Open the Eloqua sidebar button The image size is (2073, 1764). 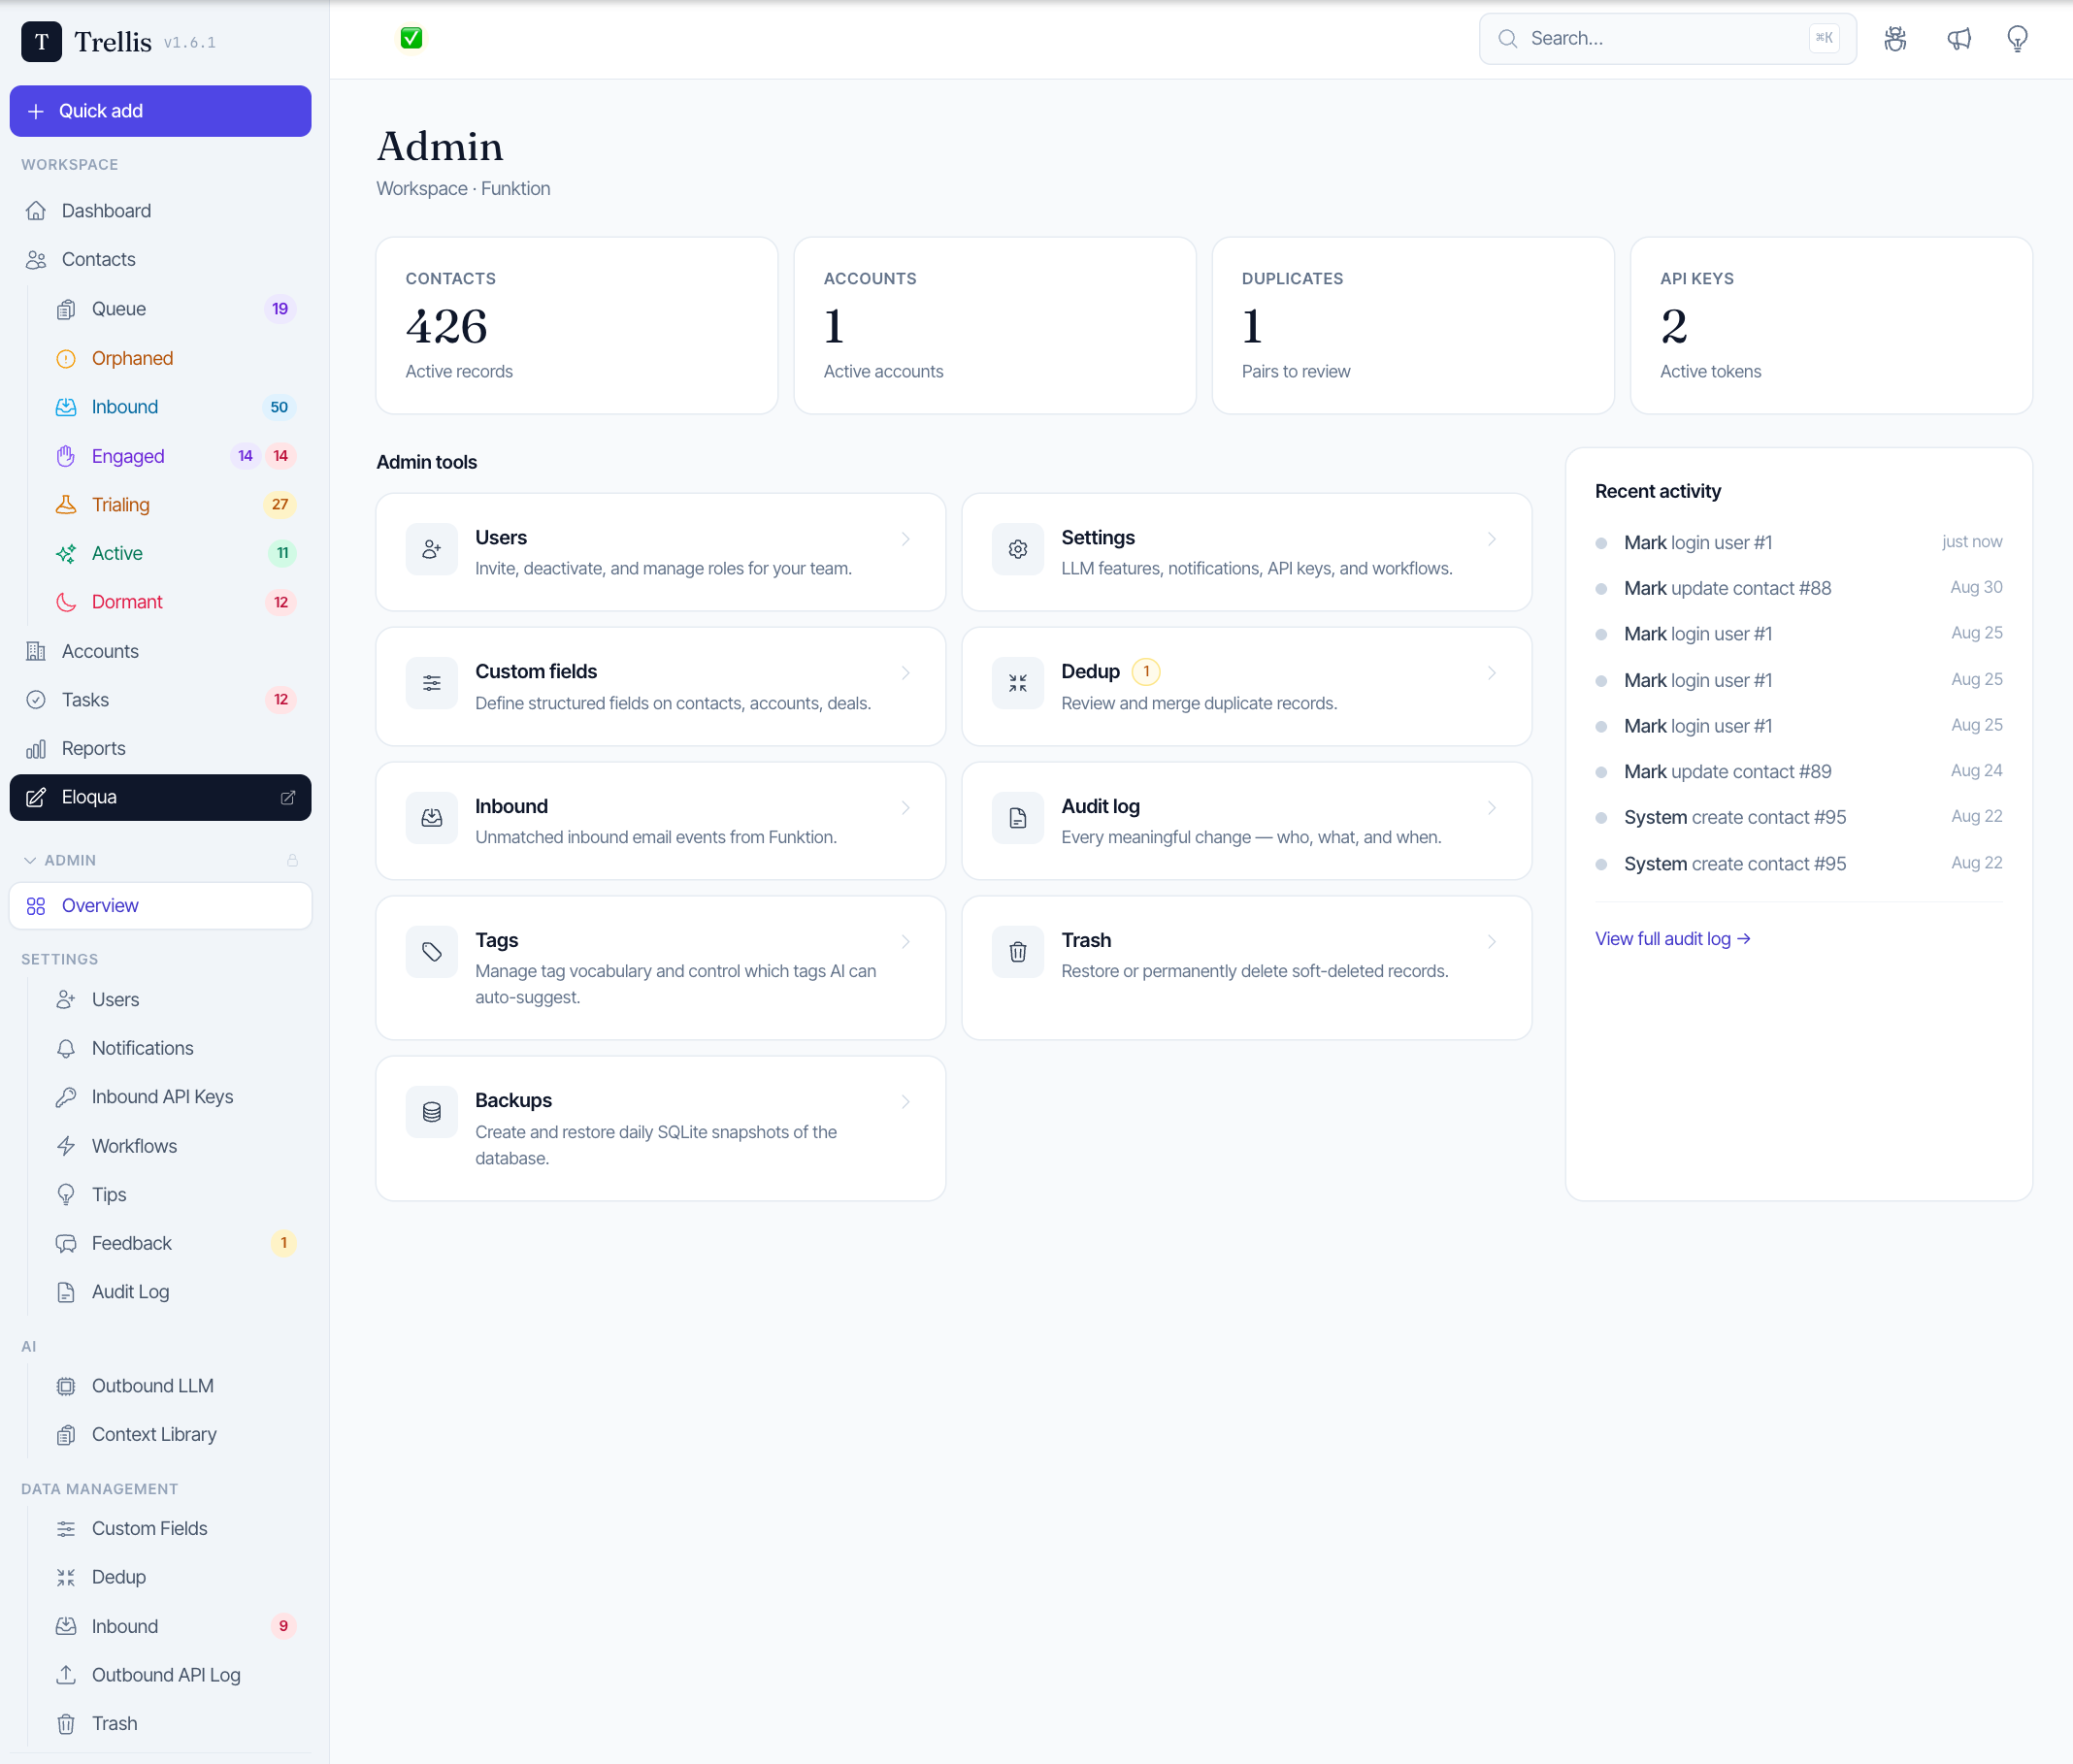coord(160,798)
